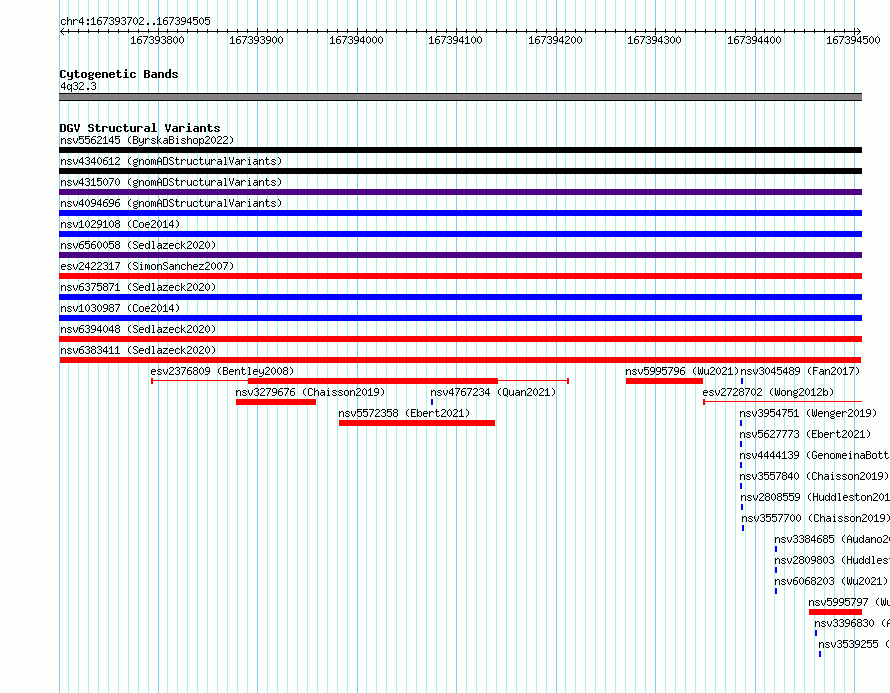Click the black bar under nsv5562145
This screenshot has height=693, width=890.
(x=460, y=150)
